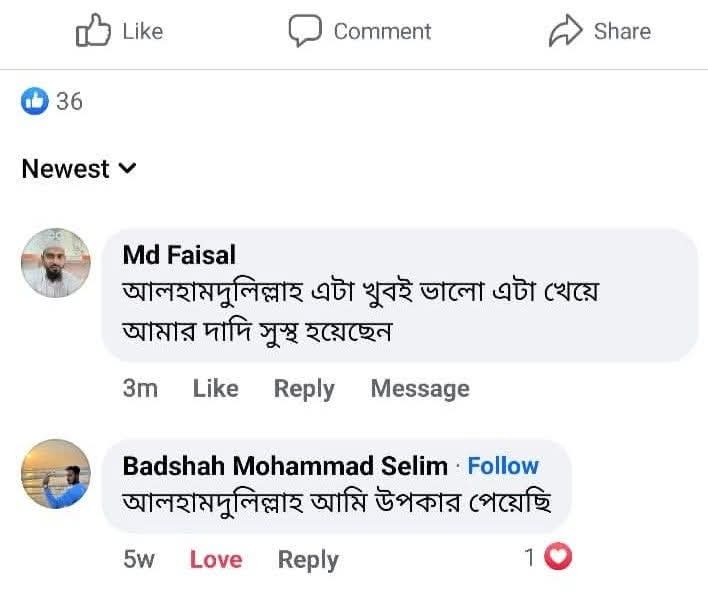The height and width of the screenshot is (592, 708).
Task: Click the 5w timestamp on Badshah's comment
Action: [139, 559]
